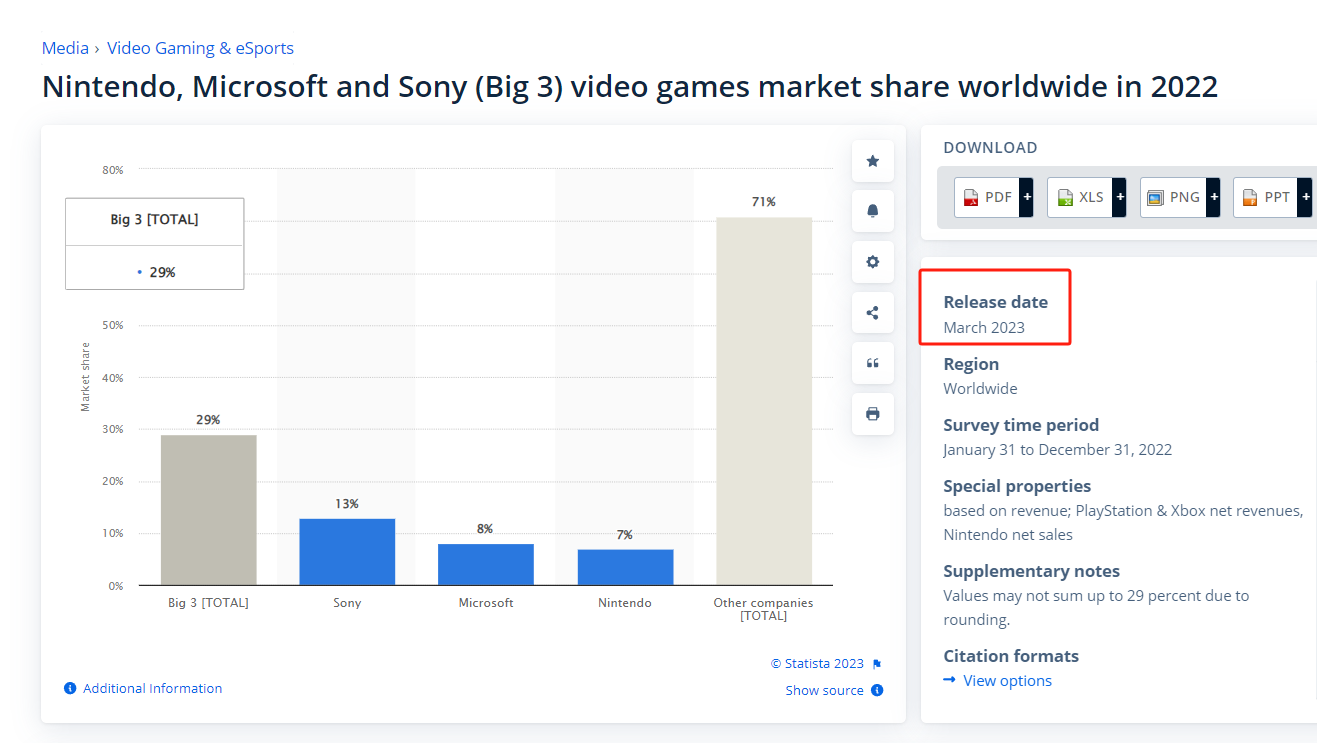Click the 'Supplementary notes' heading

click(1031, 571)
